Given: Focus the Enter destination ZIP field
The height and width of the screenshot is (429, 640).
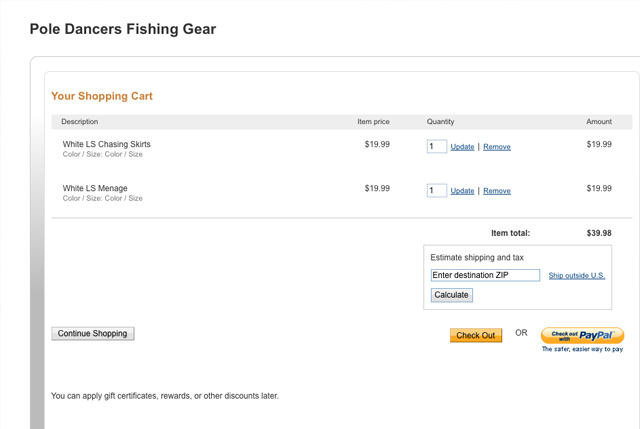Looking at the screenshot, I should click(x=485, y=275).
